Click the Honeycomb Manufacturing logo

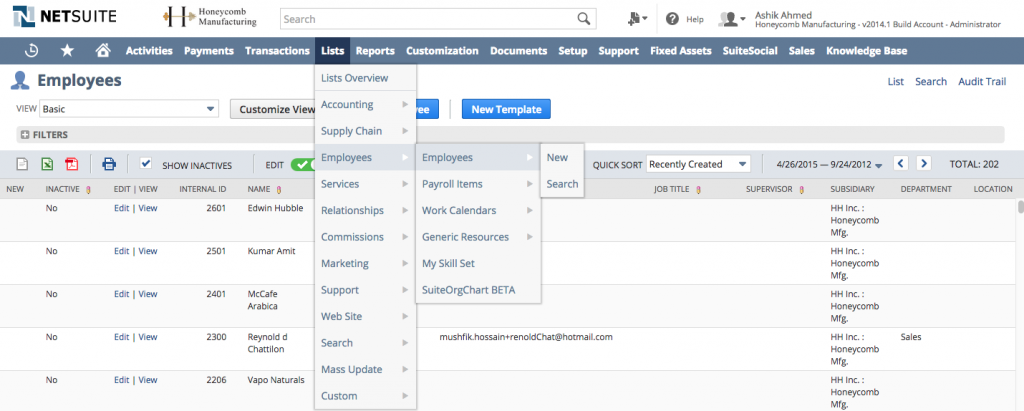[x=210, y=18]
